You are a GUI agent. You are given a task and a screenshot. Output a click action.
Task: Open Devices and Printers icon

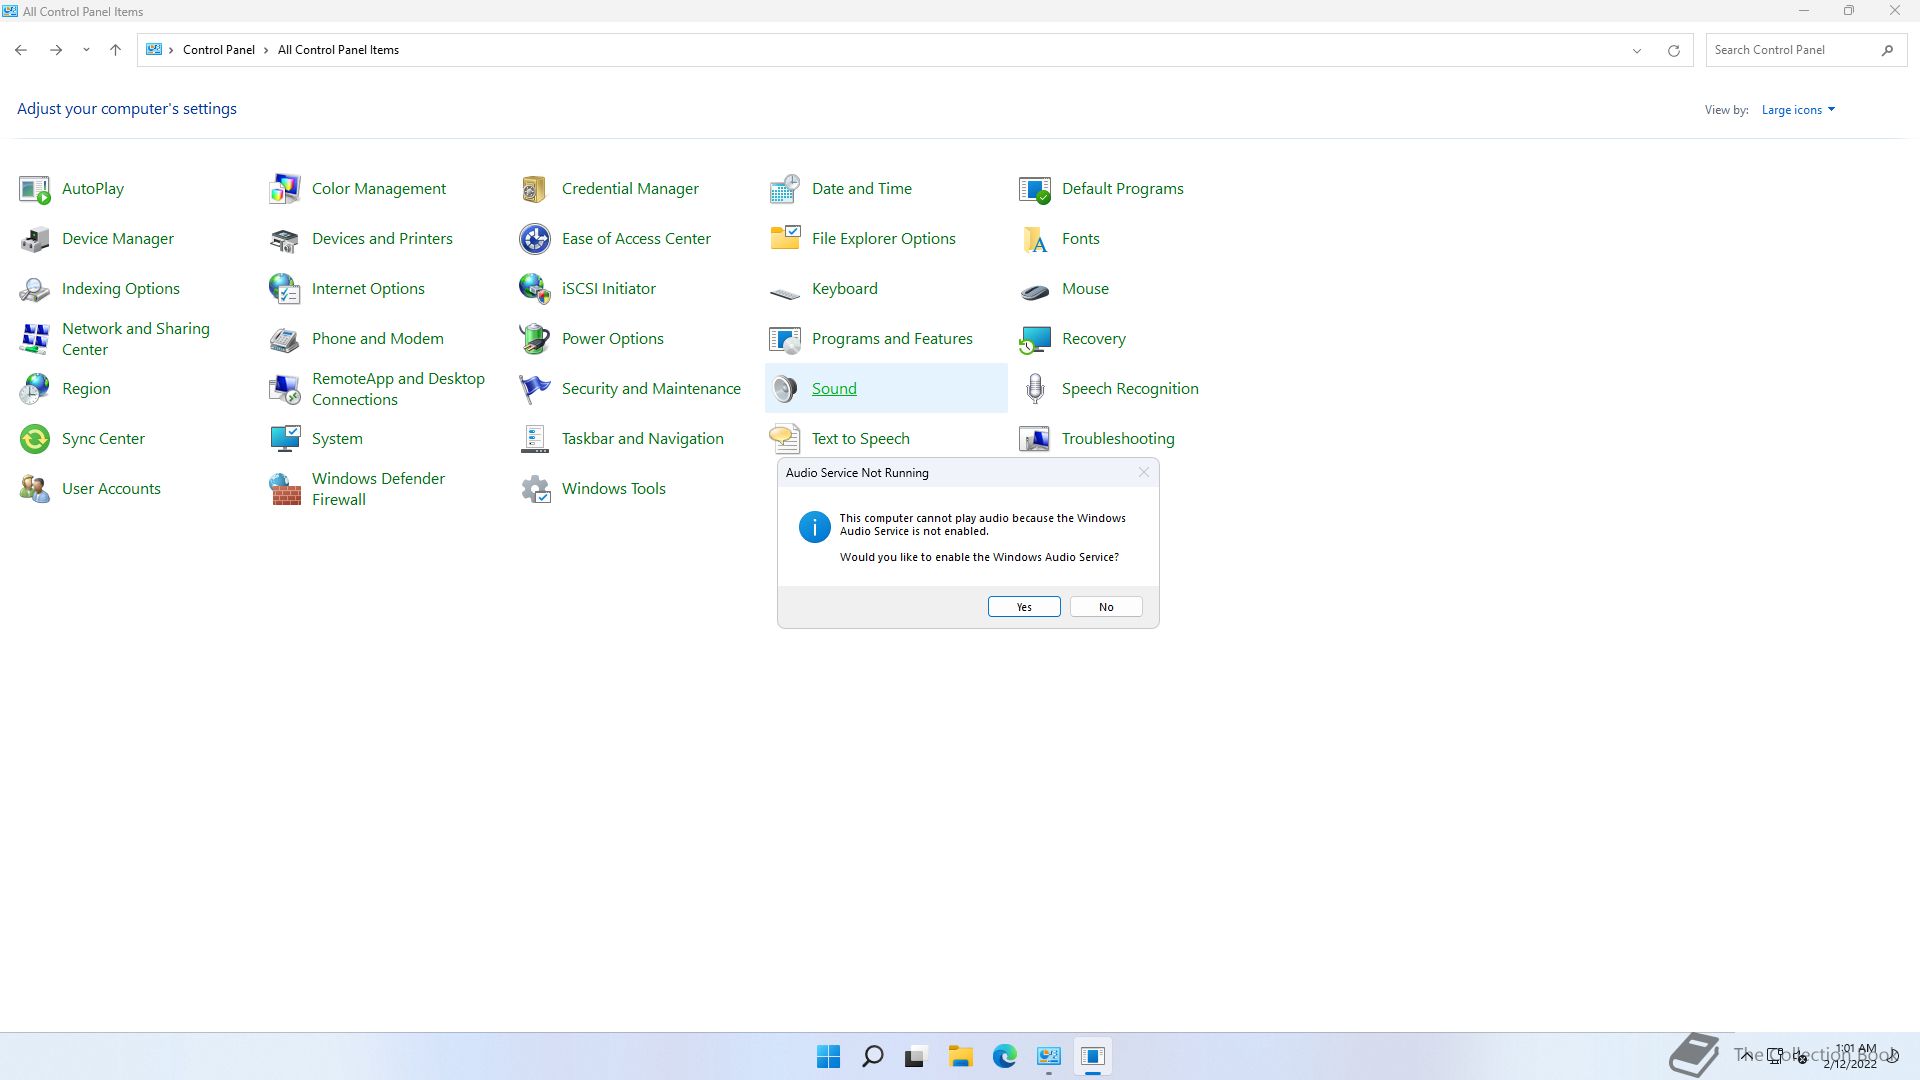tap(284, 239)
